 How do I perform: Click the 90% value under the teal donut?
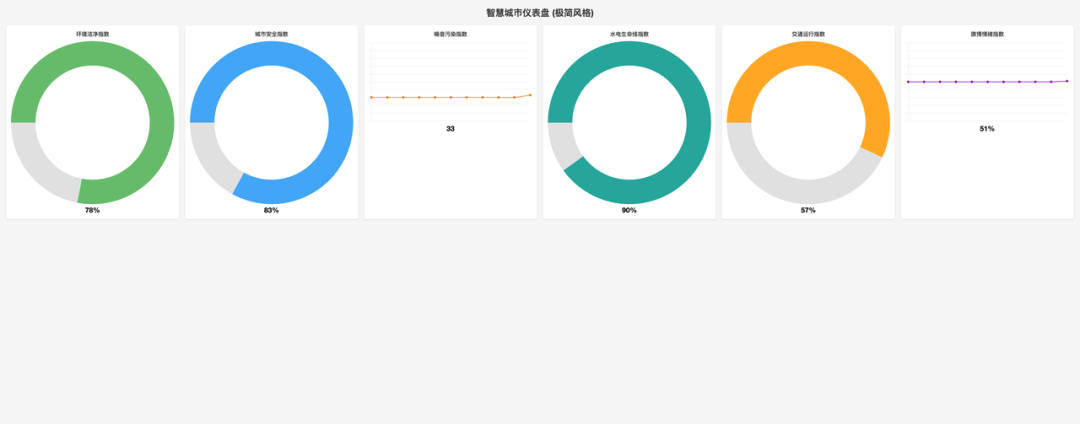[x=629, y=211]
